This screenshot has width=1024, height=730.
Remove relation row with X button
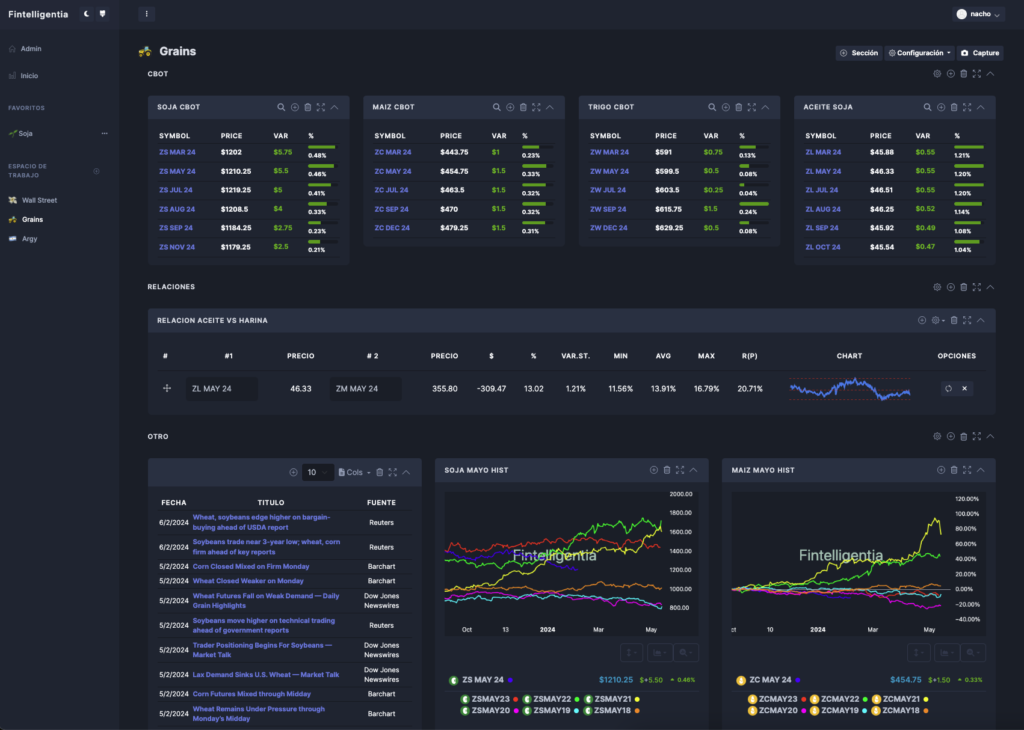[x=965, y=389]
